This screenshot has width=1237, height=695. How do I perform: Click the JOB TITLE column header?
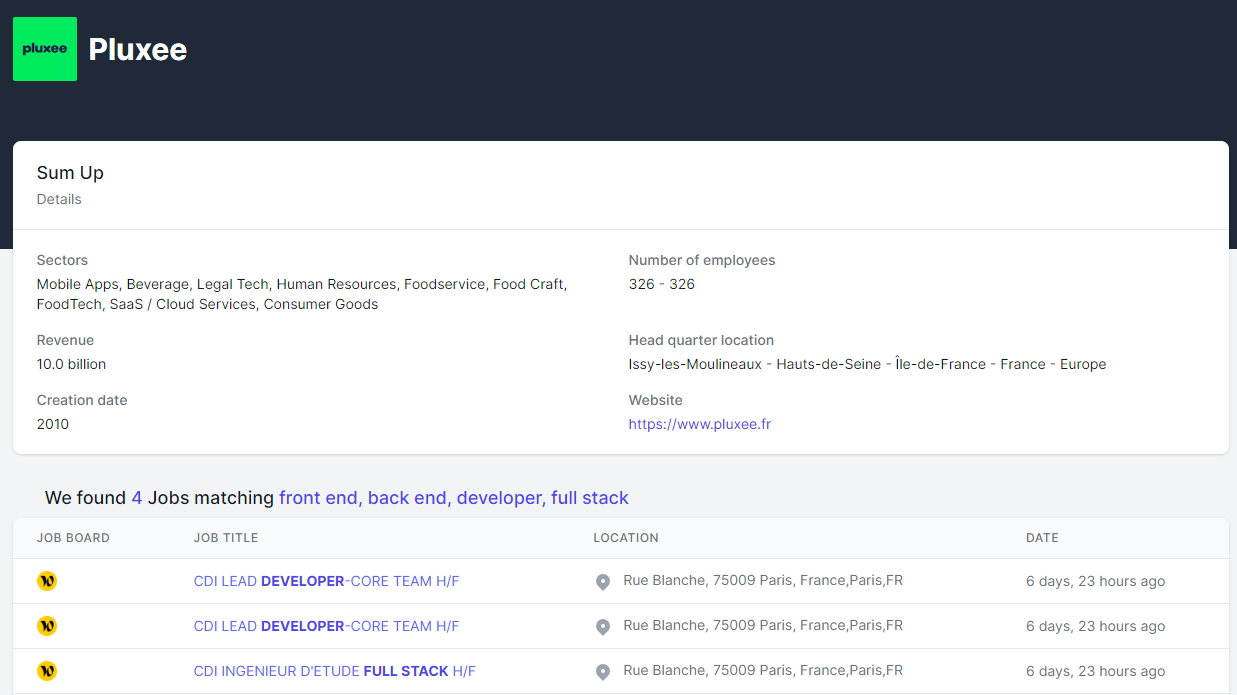tap(226, 538)
